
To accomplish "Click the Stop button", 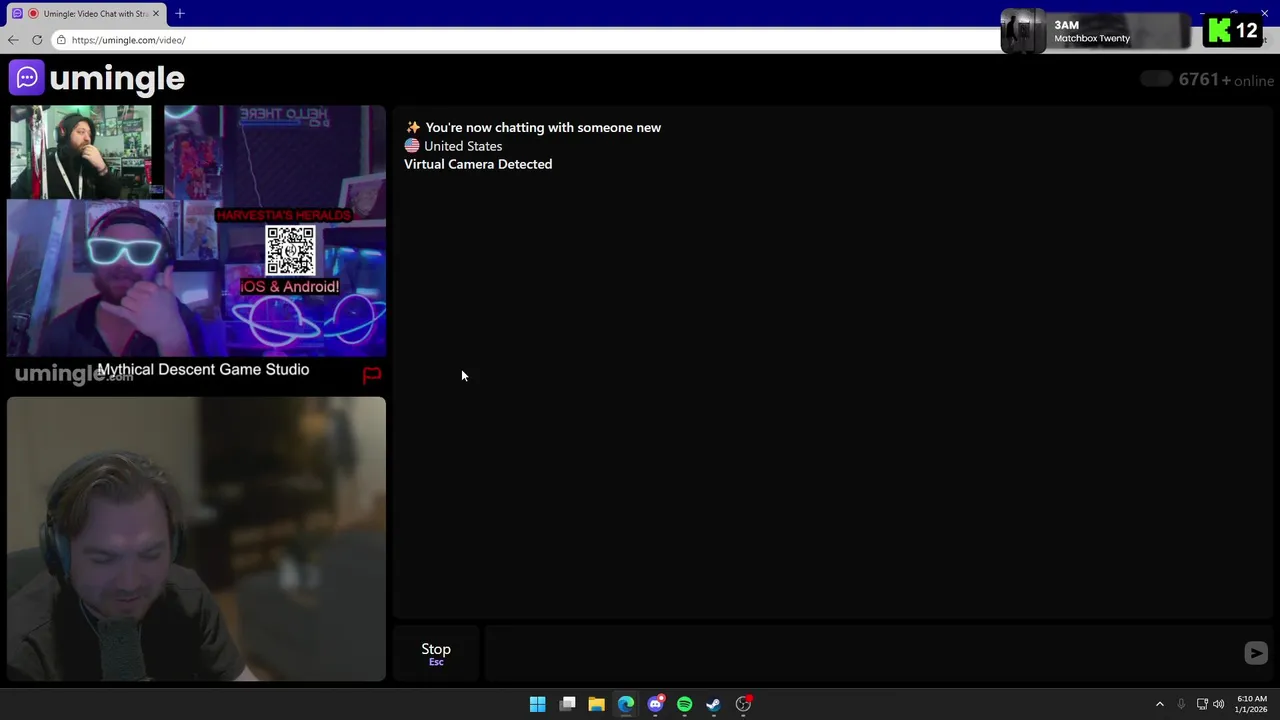I will [x=436, y=653].
